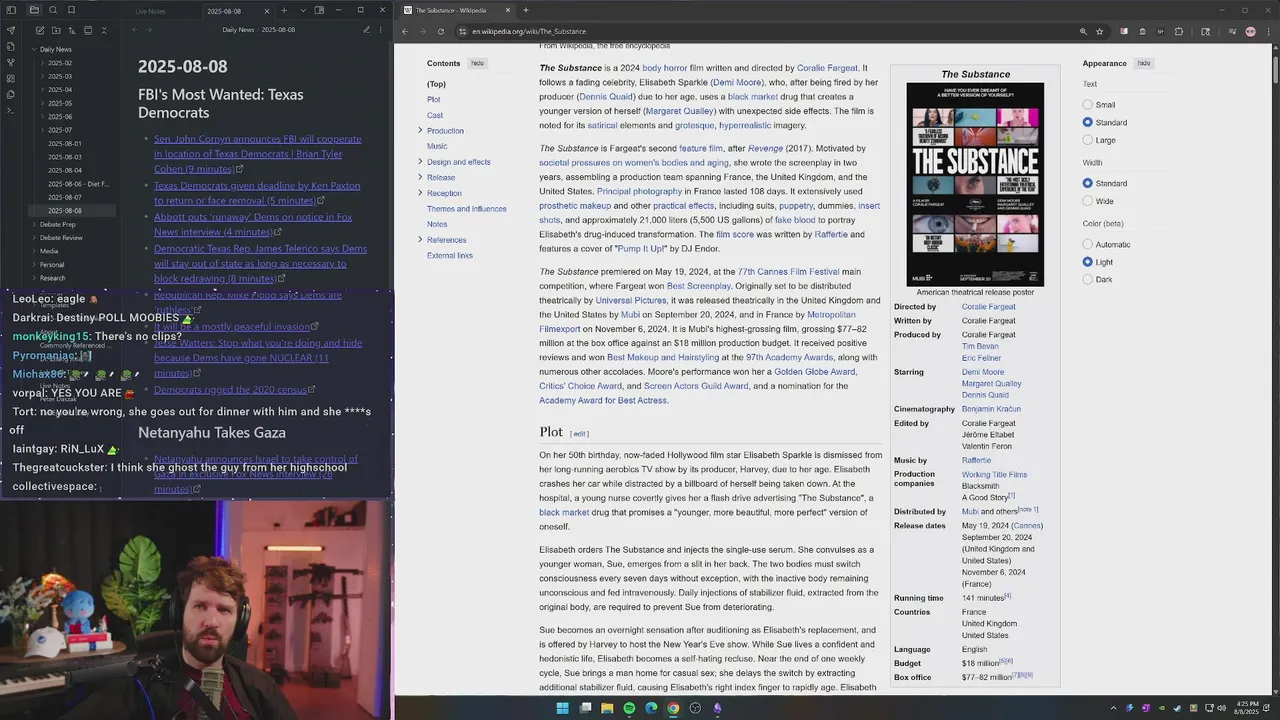1280x720 pixels.
Task: Open a new browser tab
Action: 525,10
